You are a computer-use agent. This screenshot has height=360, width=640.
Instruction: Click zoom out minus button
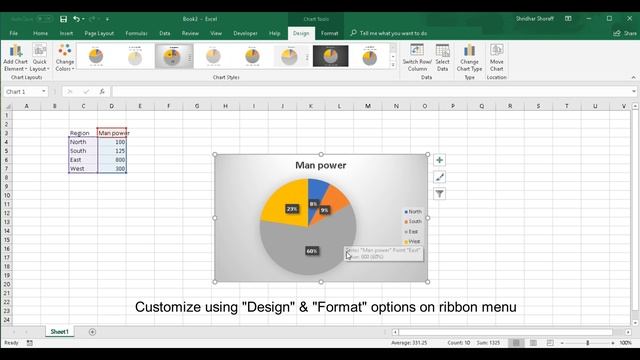[562, 343]
